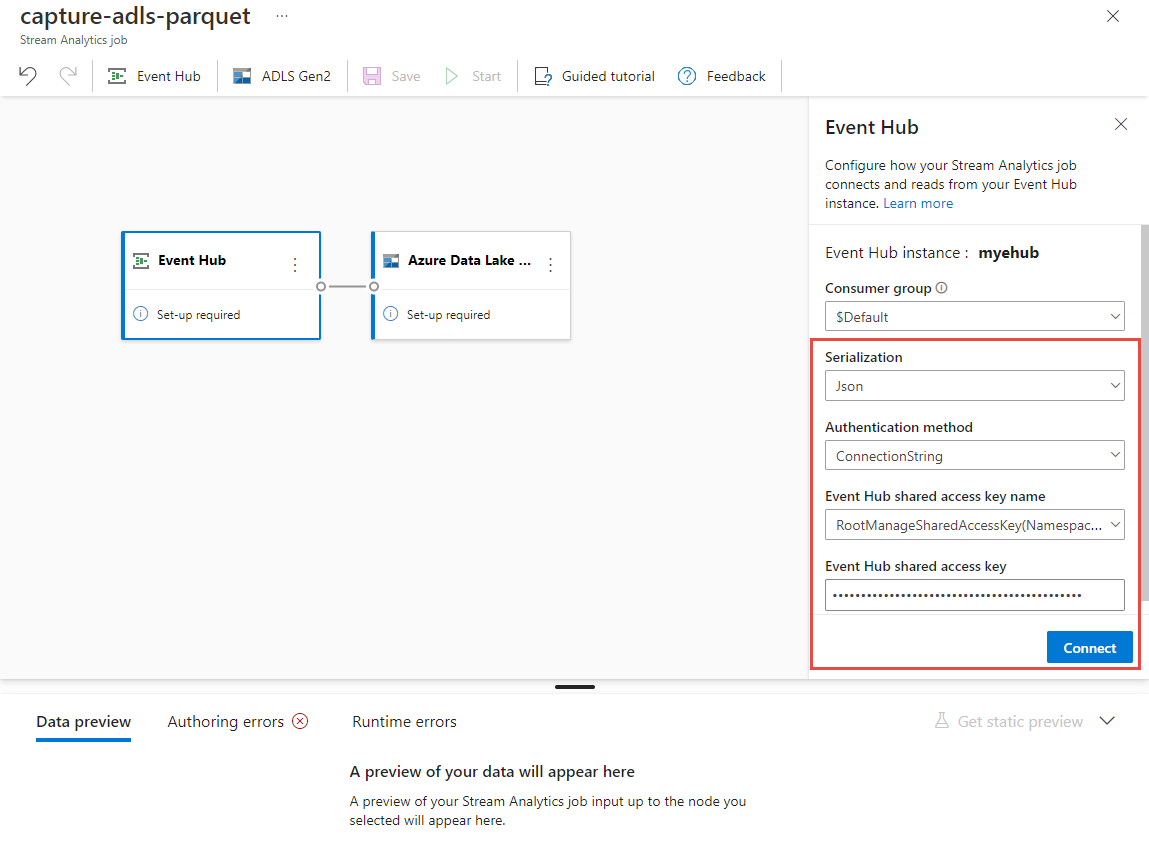The height and width of the screenshot is (843, 1149).
Task: Click the Save toolbar button
Action: point(392,76)
